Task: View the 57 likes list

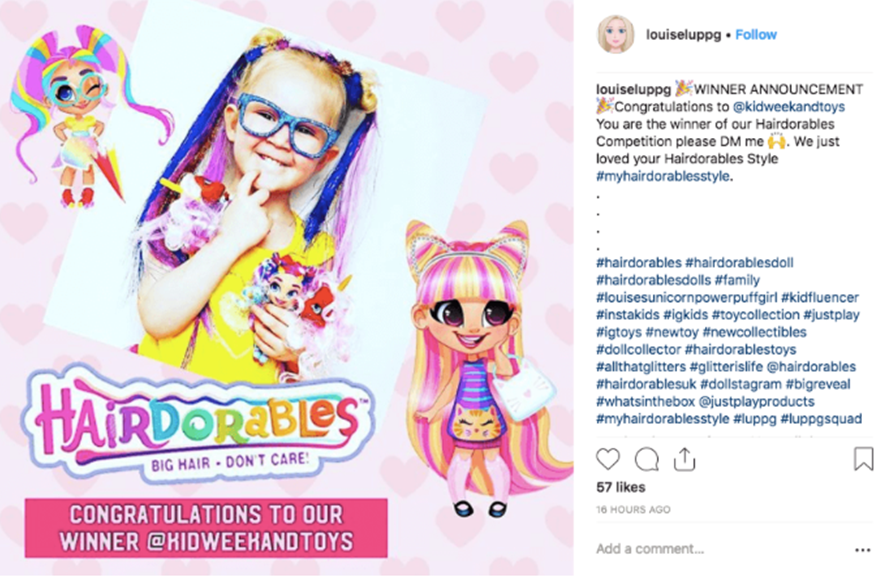Action: tap(621, 487)
